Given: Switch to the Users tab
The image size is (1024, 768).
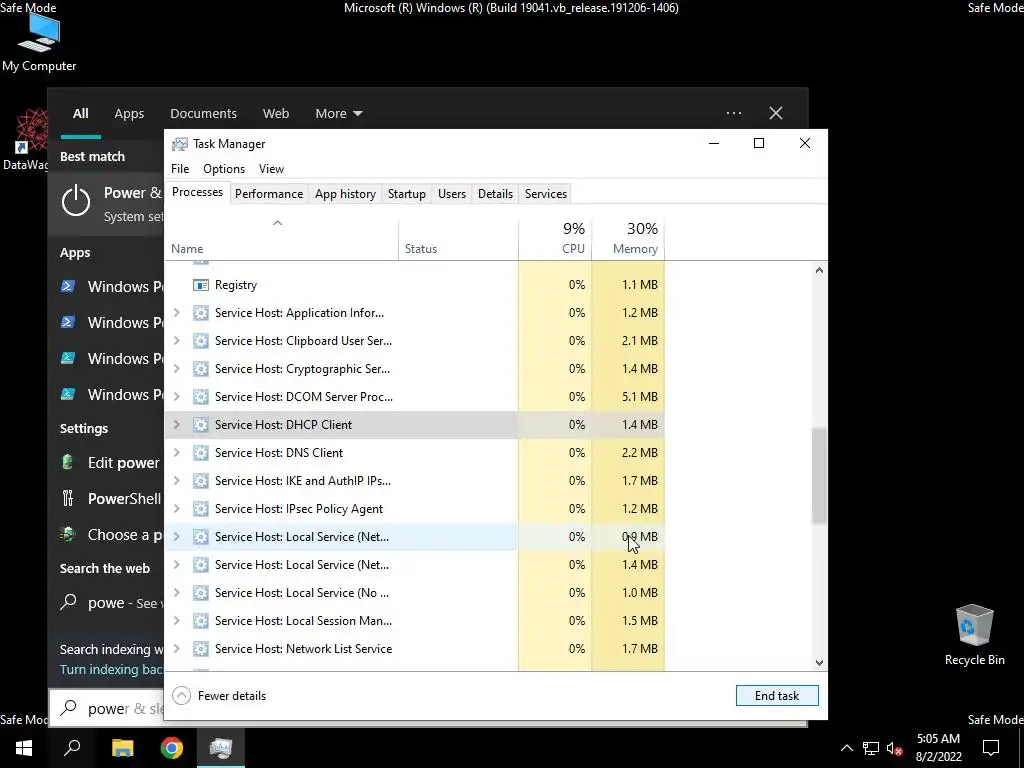Looking at the screenshot, I should pyautogui.click(x=452, y=194).
